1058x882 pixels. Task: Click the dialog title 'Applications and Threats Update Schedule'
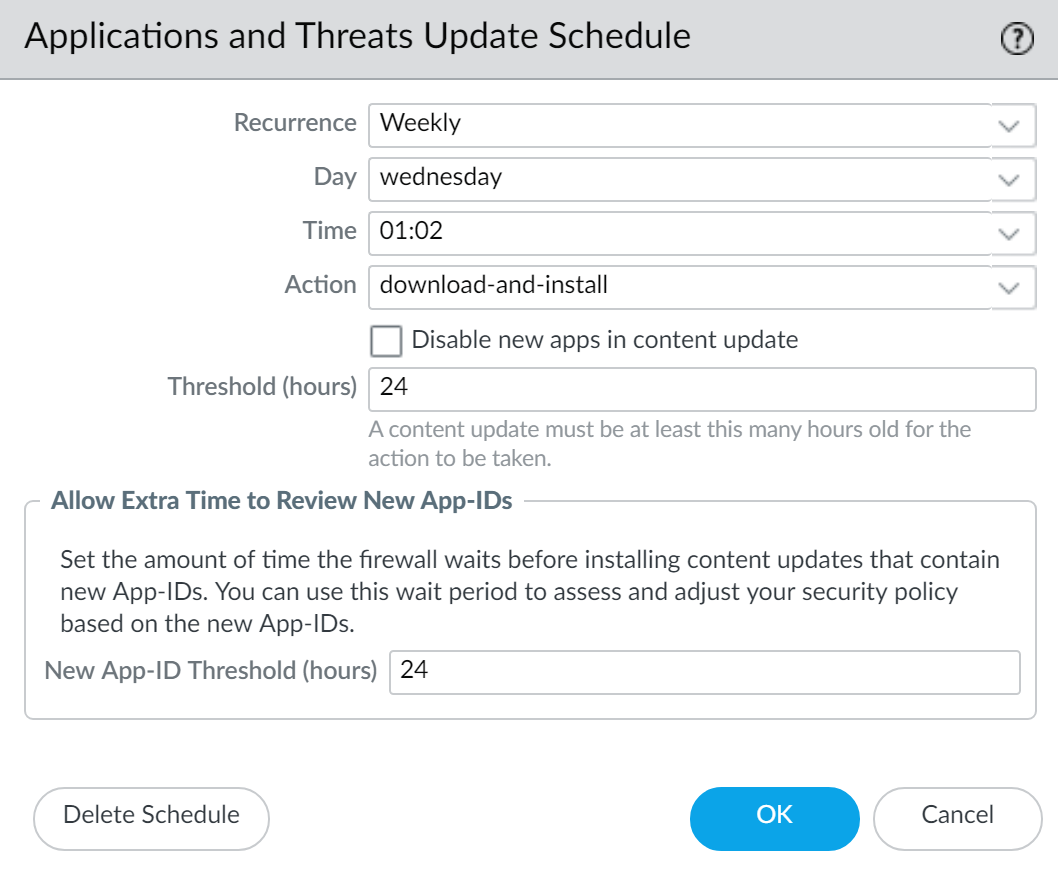tap(357, 37)
